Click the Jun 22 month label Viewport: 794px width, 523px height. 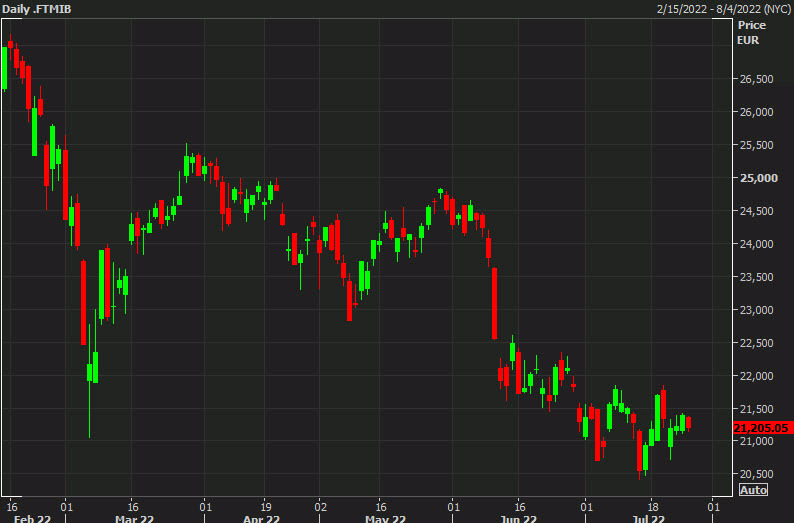click(x=518, y=518)
